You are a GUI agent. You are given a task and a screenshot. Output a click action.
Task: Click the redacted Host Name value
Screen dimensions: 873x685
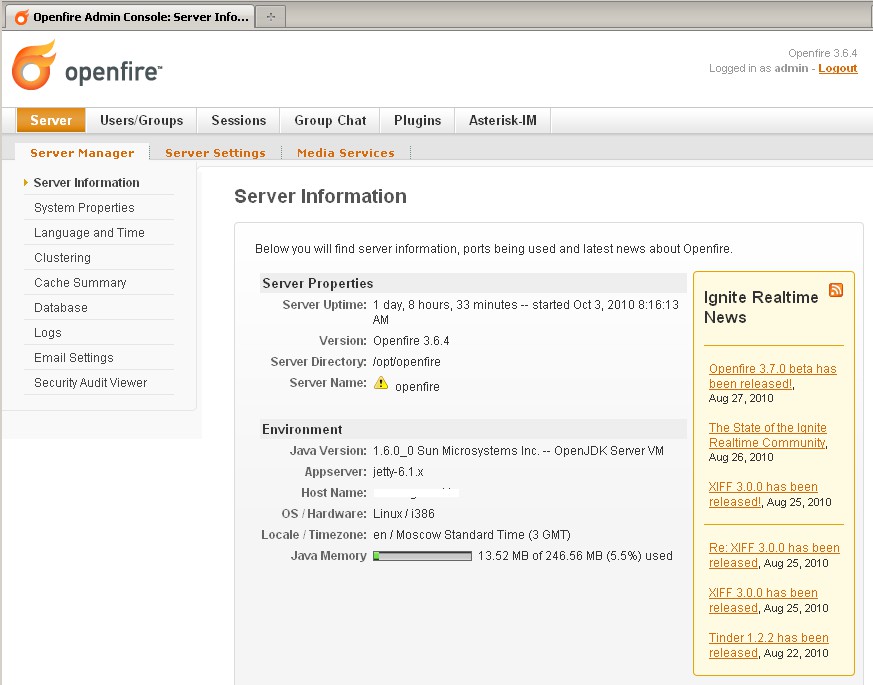pos(416,493)
